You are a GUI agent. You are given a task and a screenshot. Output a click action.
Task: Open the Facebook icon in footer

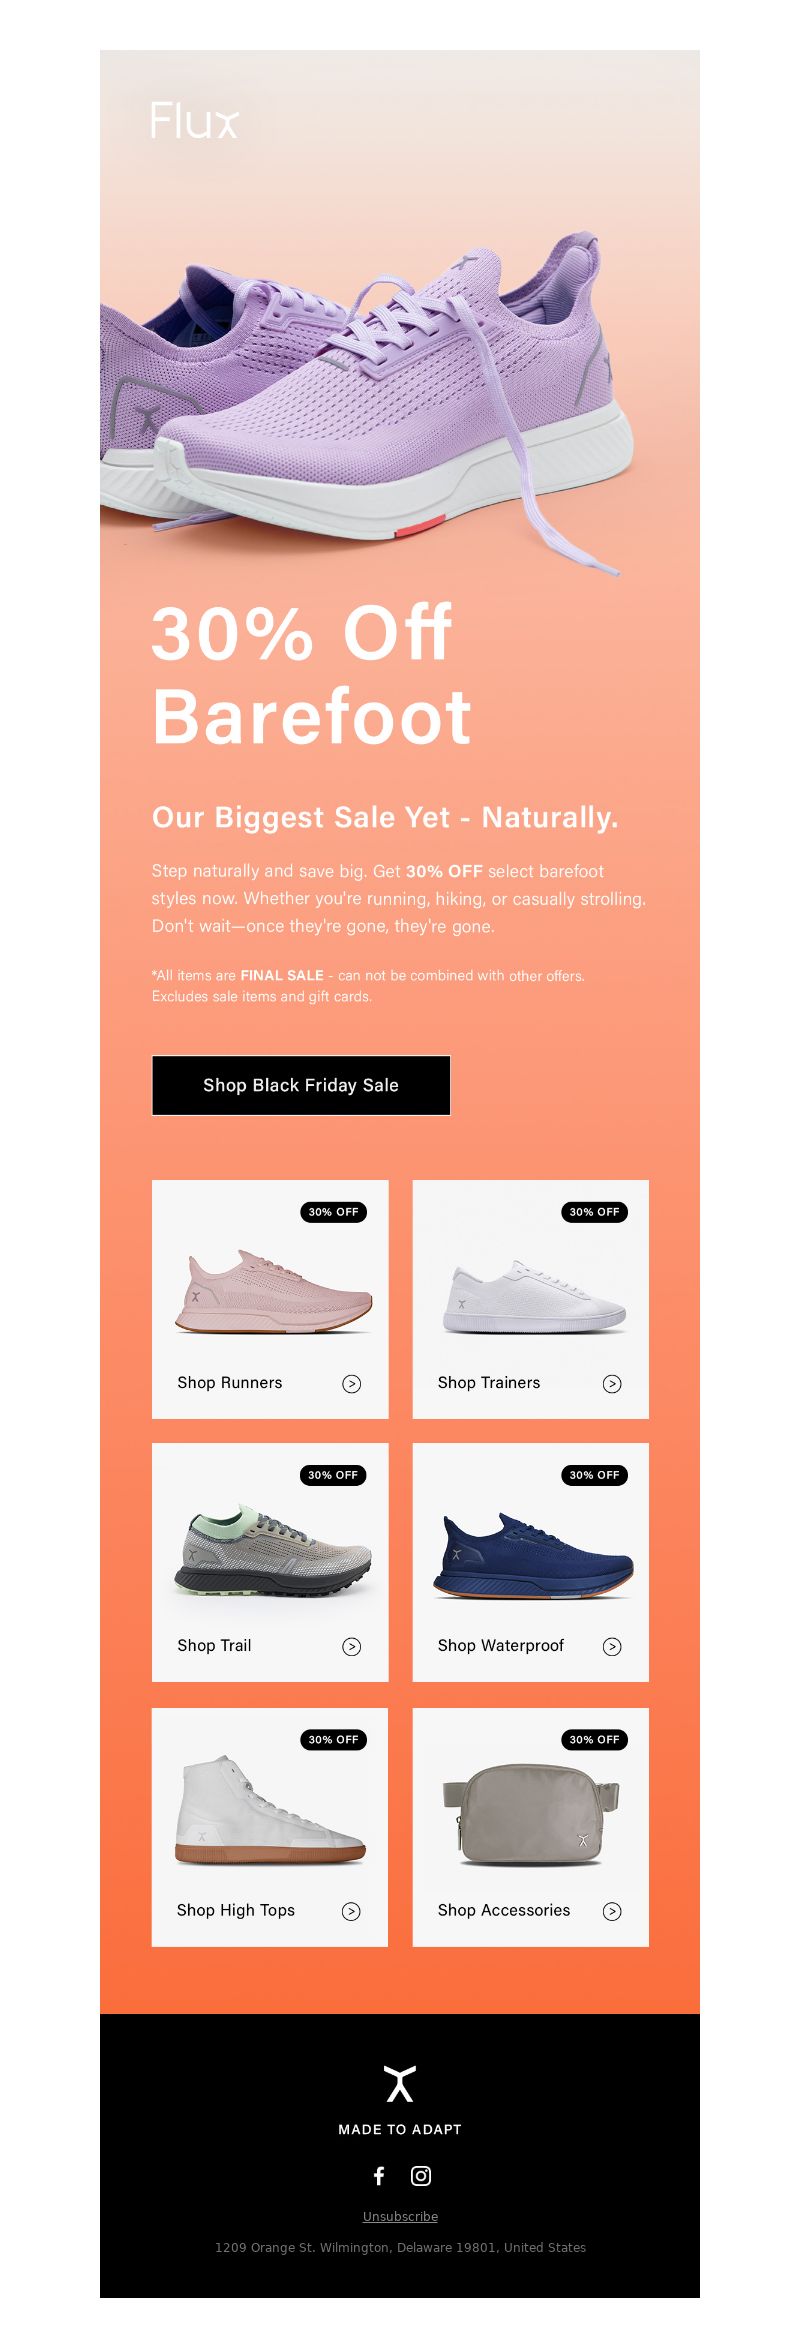pyautogui.click(x=379, y=2175)
